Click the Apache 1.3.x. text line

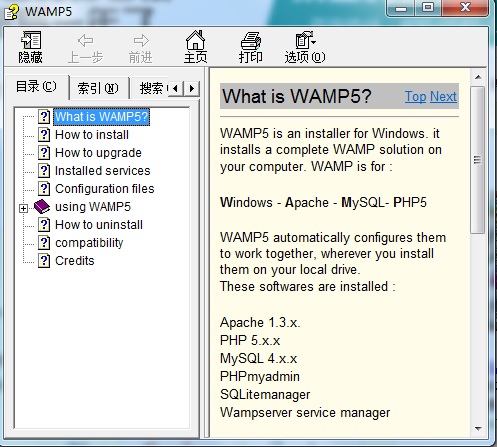tap(260, 323)
